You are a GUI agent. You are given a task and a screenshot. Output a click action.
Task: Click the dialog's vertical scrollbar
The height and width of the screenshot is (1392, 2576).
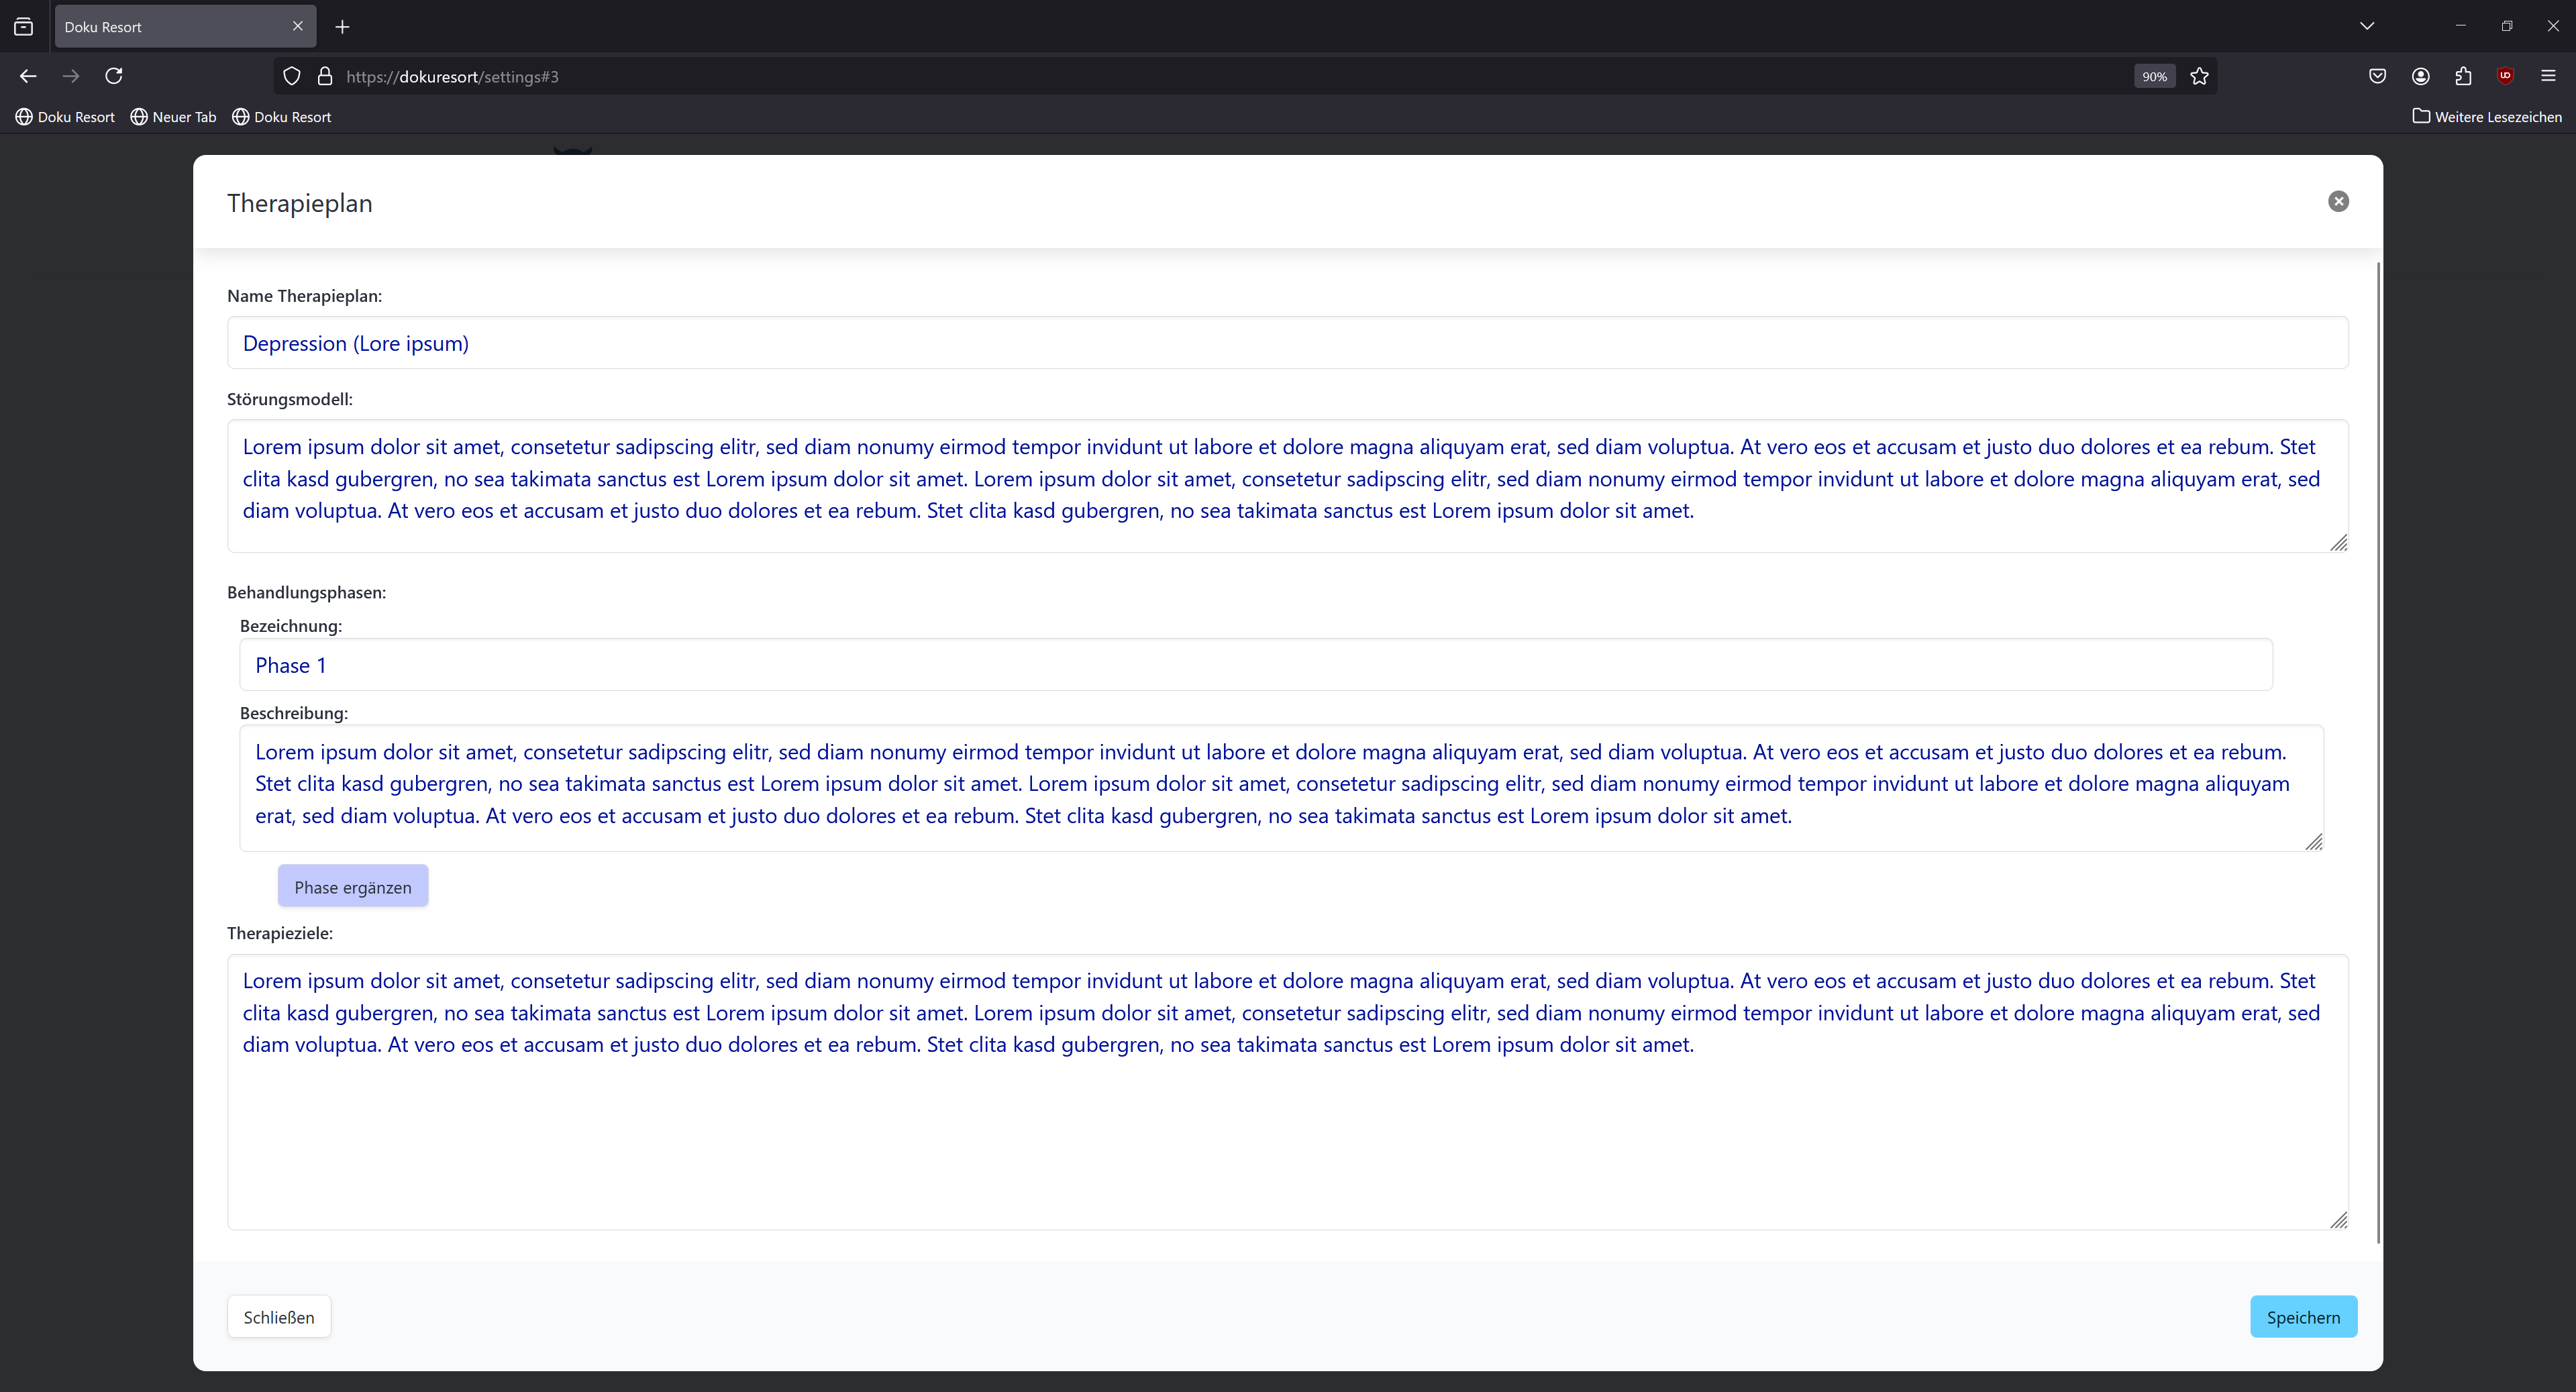tap(2378, 752)
